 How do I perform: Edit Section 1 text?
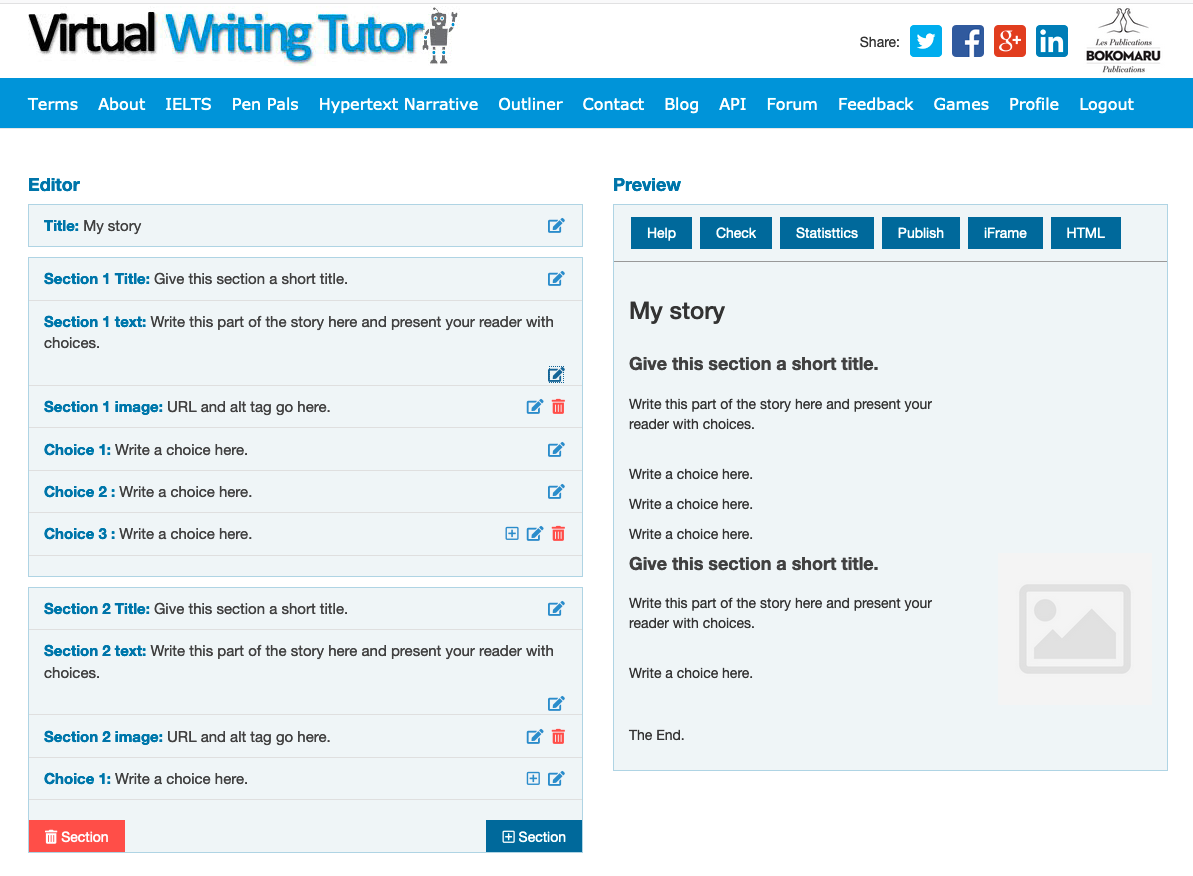(x=556, y=373)
